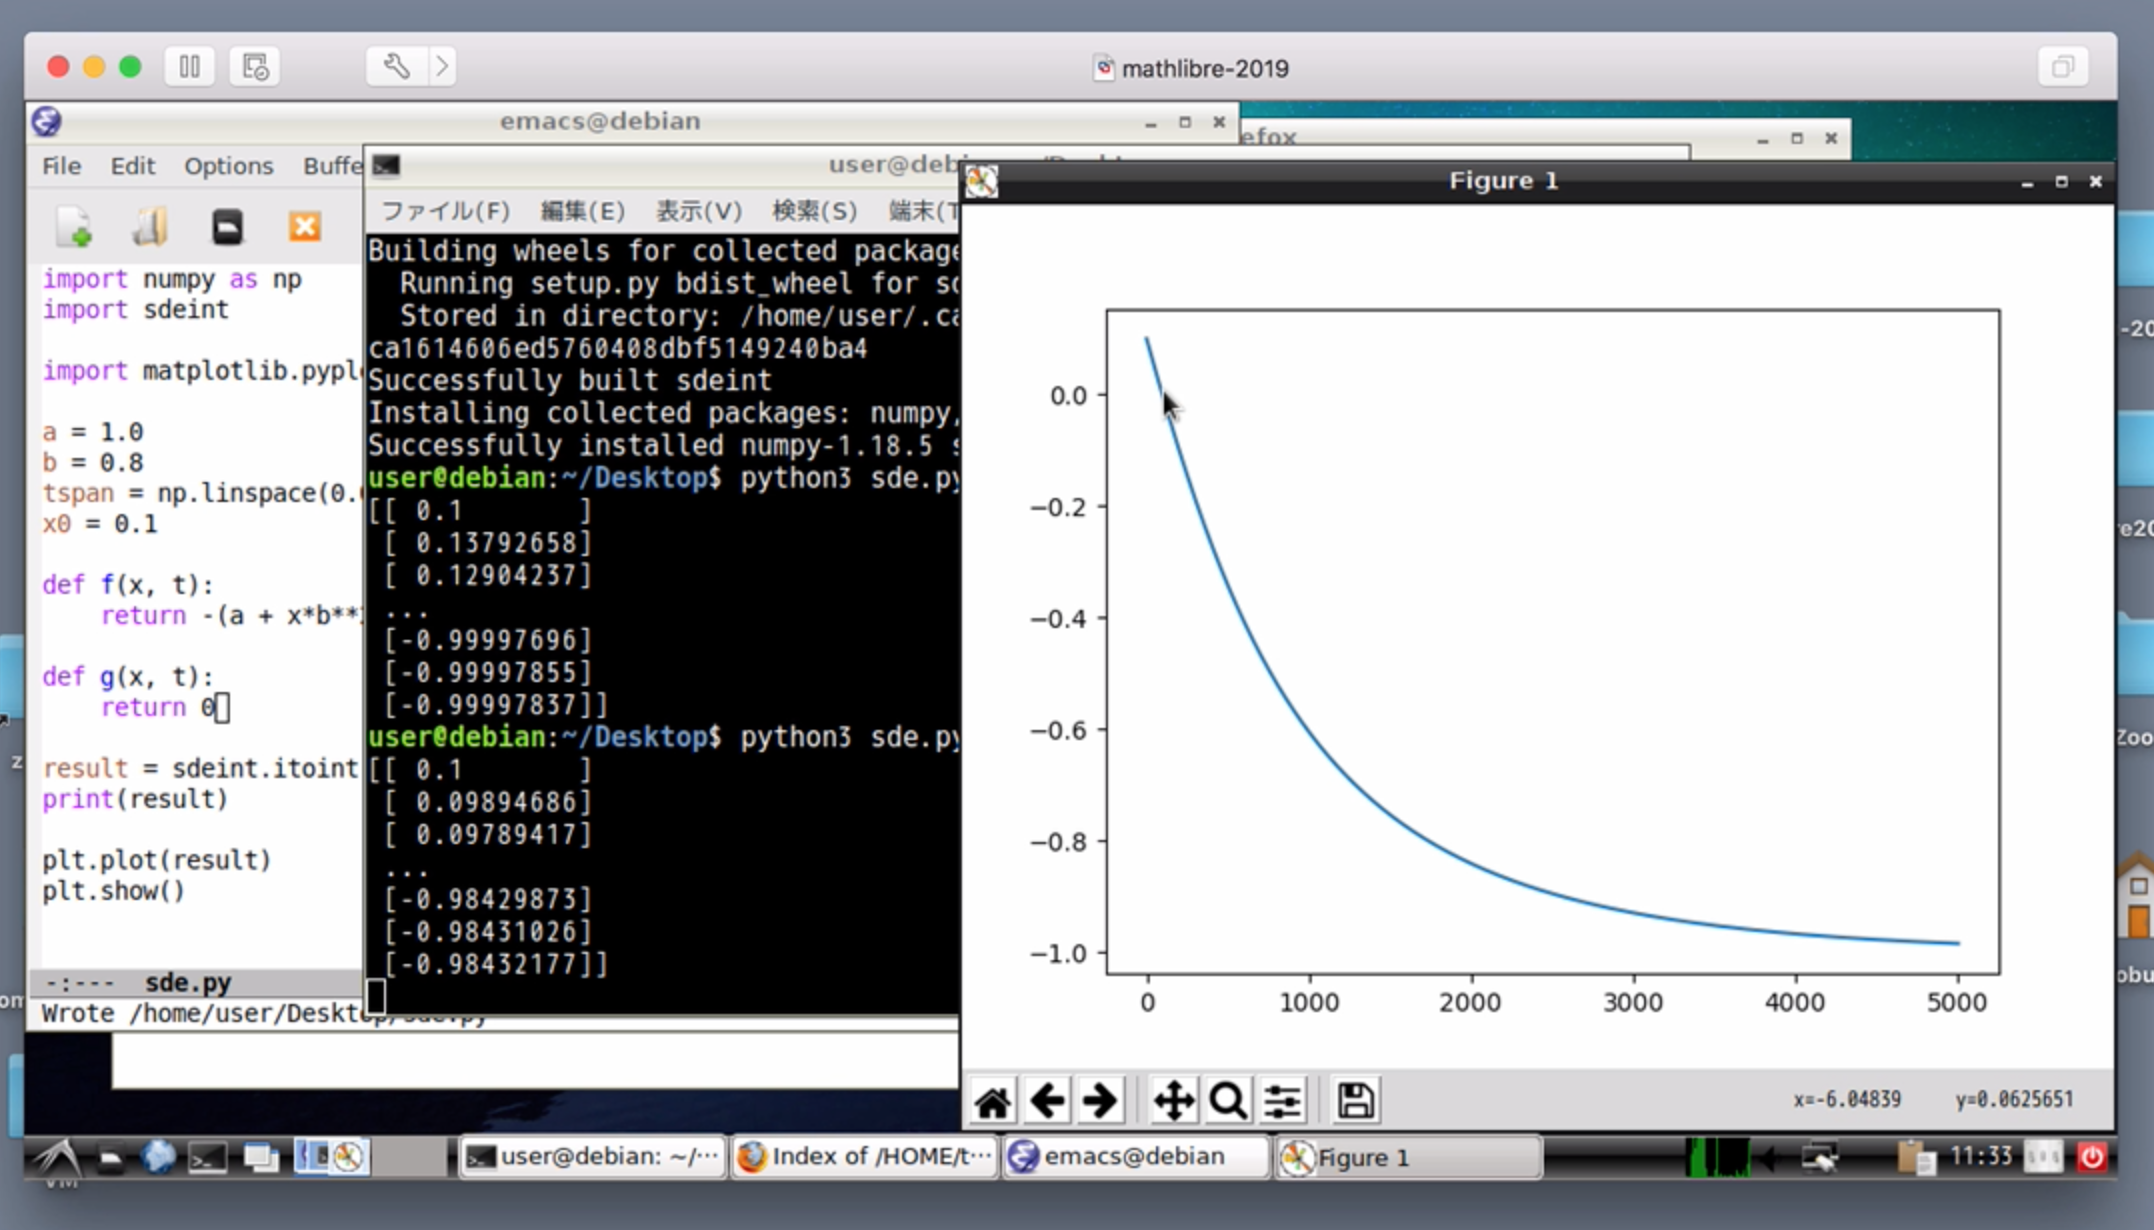Click the VM snapshot icon in title bar

tap(254, 67)
